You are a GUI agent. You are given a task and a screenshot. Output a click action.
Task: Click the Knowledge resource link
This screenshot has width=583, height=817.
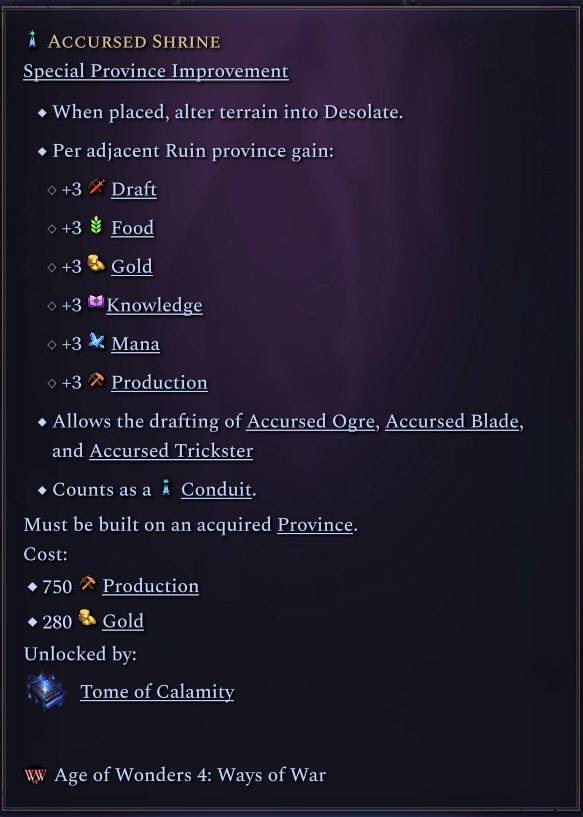(x=154, y=305)
